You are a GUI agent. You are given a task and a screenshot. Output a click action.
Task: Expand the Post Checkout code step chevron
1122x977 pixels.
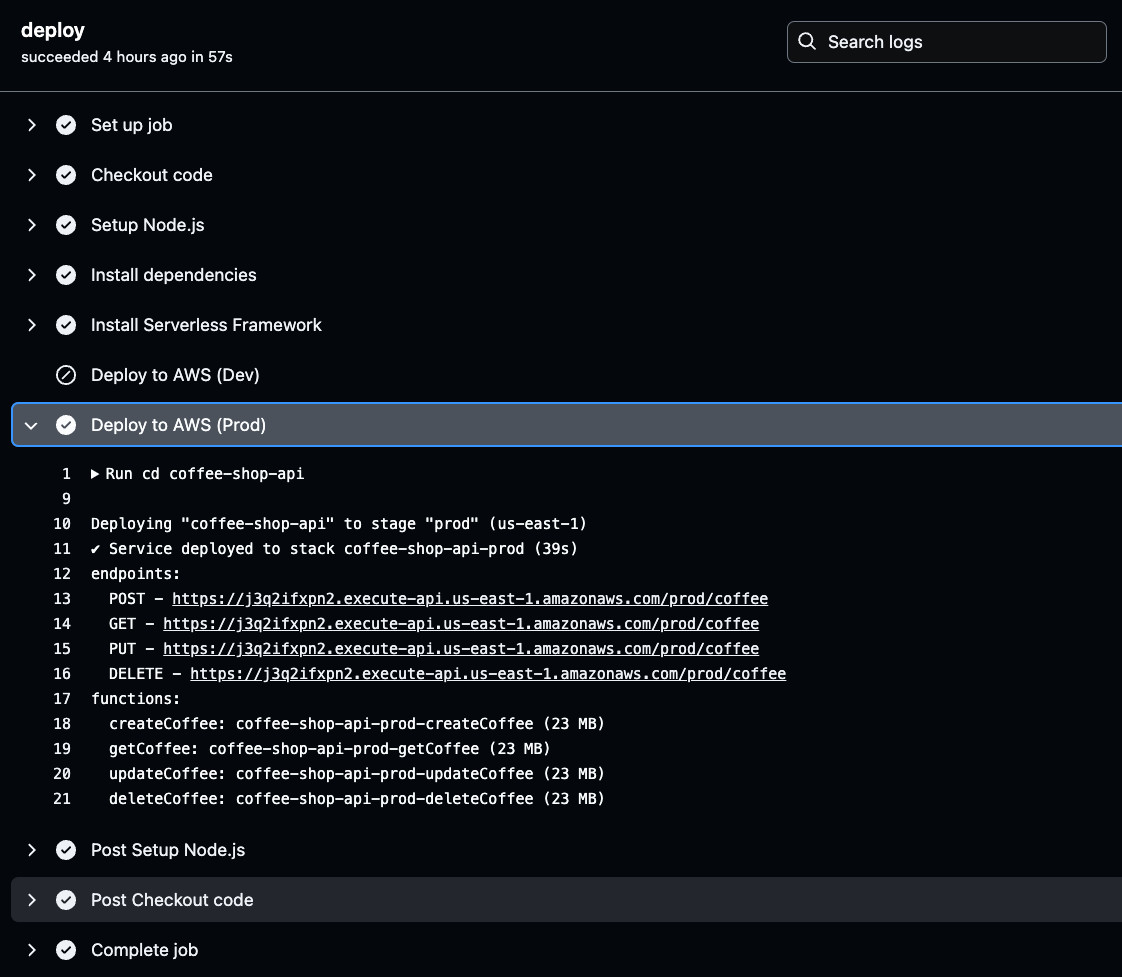[31, 900]
